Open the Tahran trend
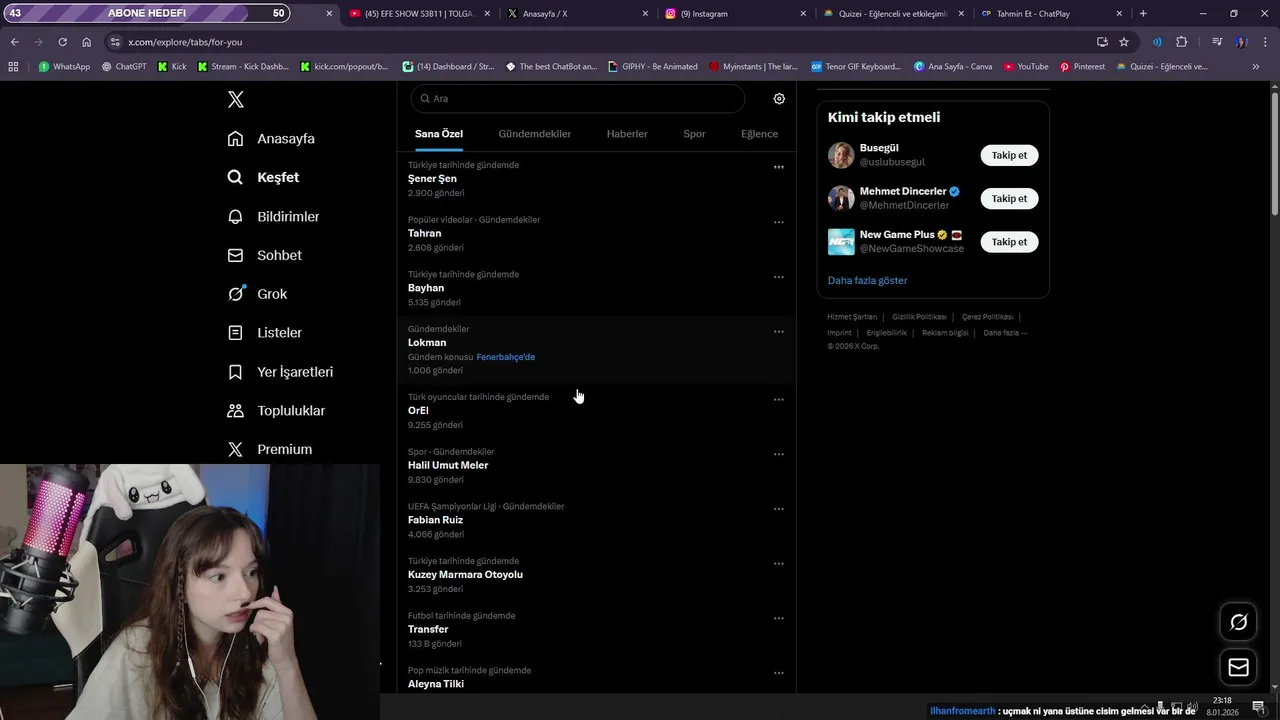The width and height of the screenshot is (1280, 720). 596,233
